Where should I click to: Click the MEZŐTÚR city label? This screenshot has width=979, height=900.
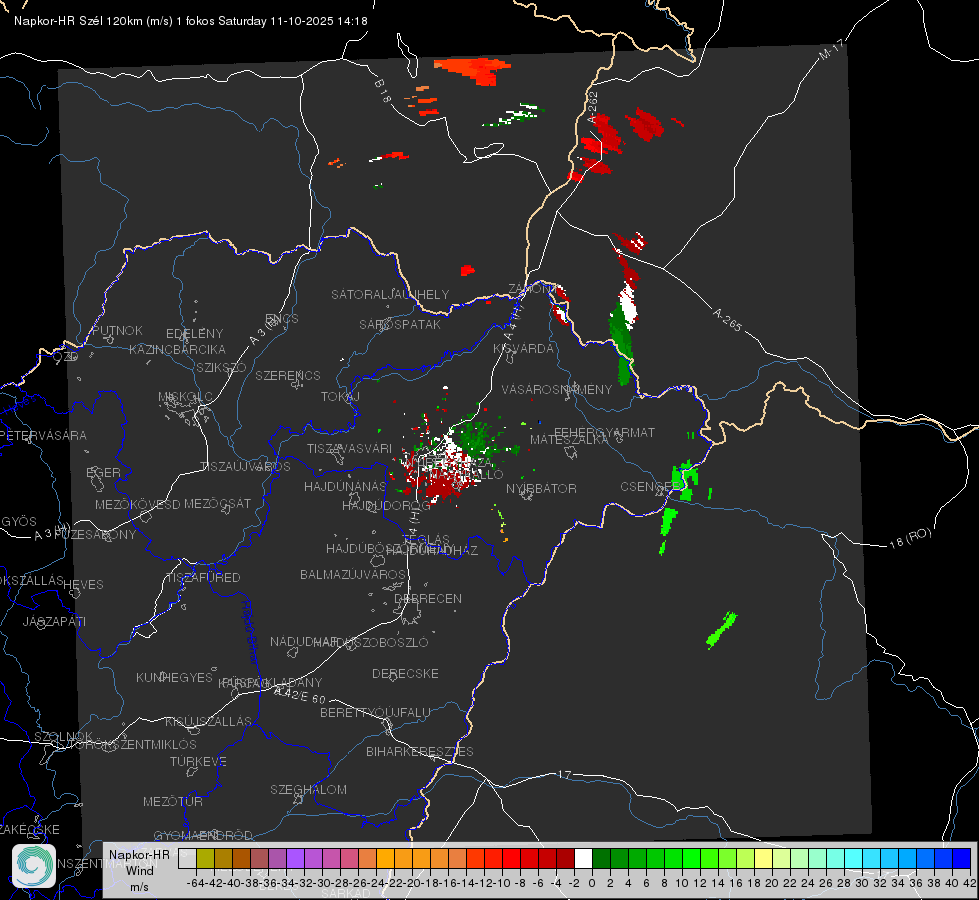172,801
